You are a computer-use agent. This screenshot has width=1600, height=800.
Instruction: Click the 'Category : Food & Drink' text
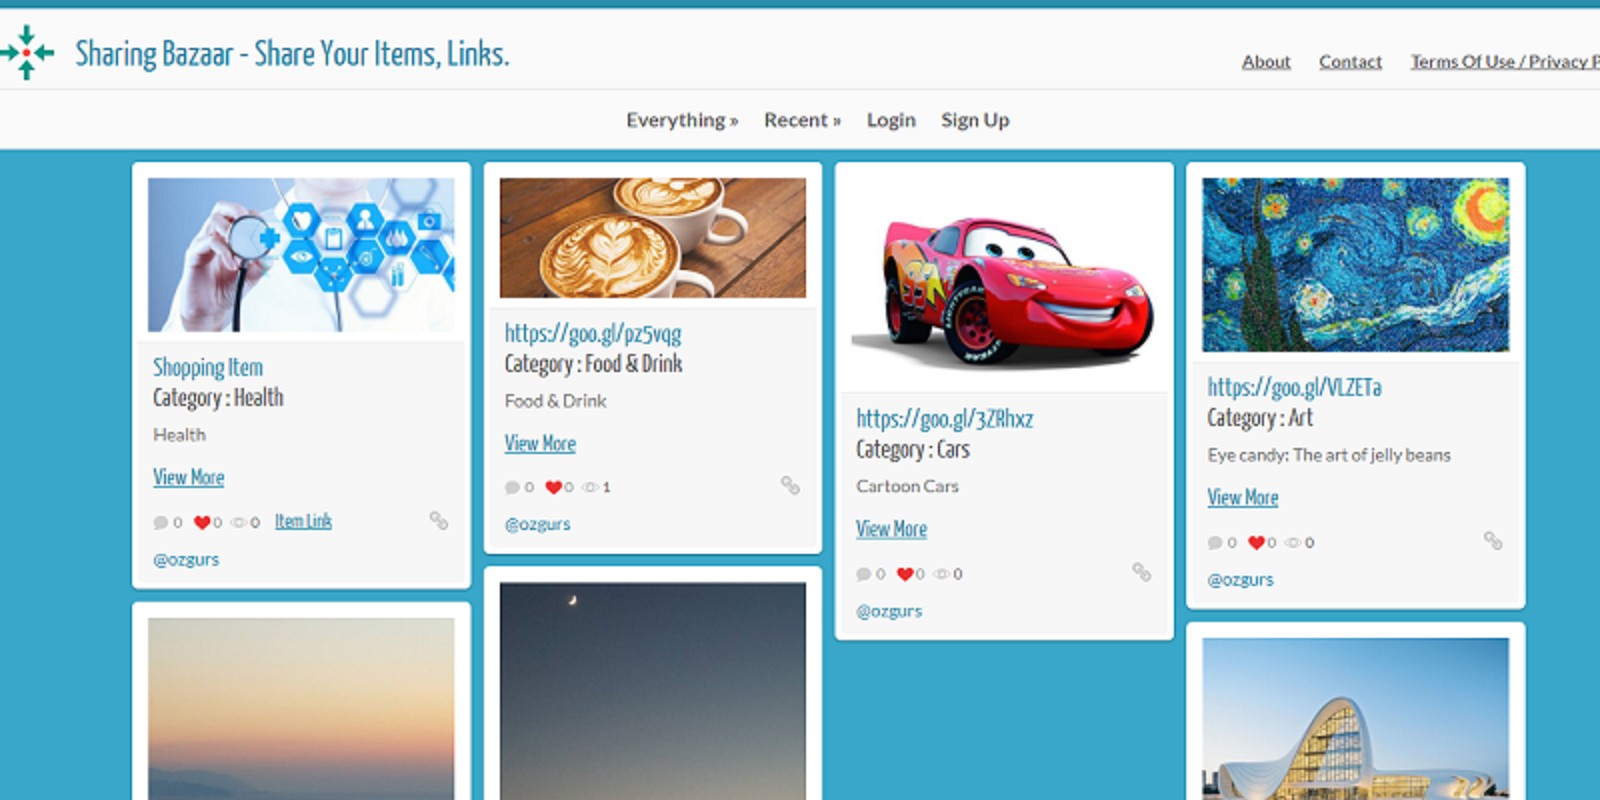[593, 364]
